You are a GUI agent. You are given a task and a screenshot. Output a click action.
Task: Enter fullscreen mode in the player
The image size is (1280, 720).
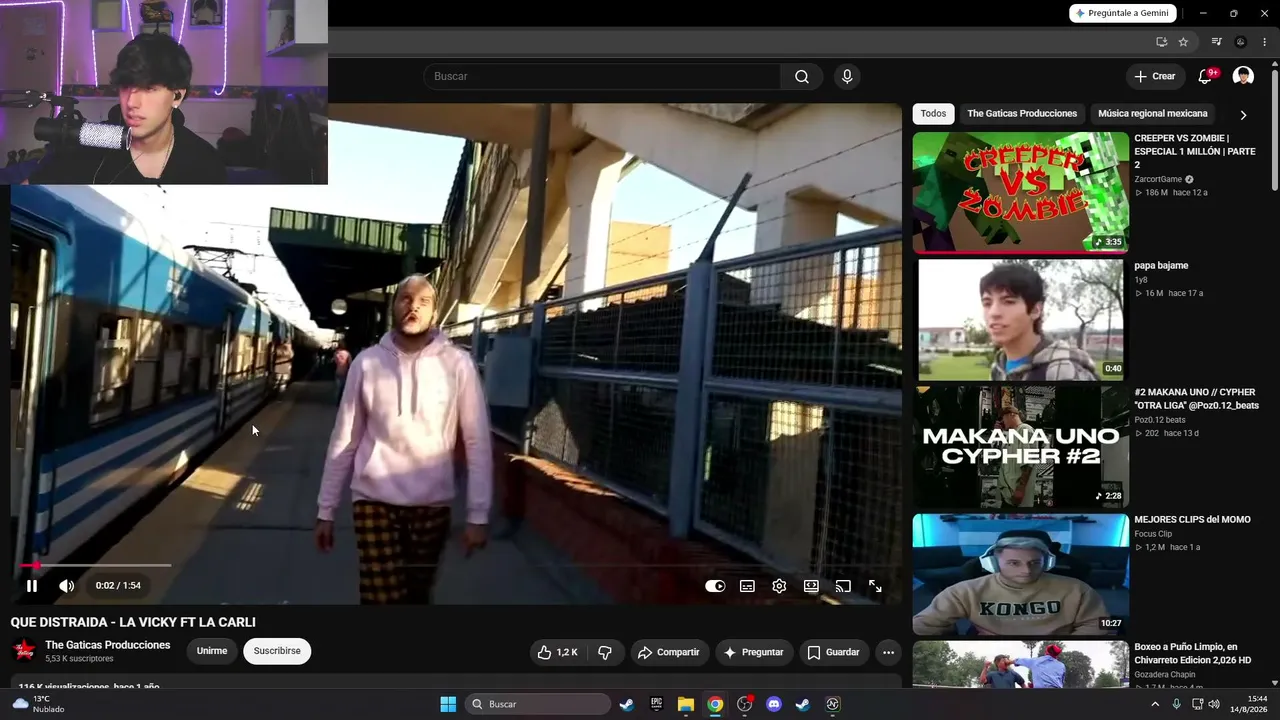pyautogui.click(x=875, y=586)
